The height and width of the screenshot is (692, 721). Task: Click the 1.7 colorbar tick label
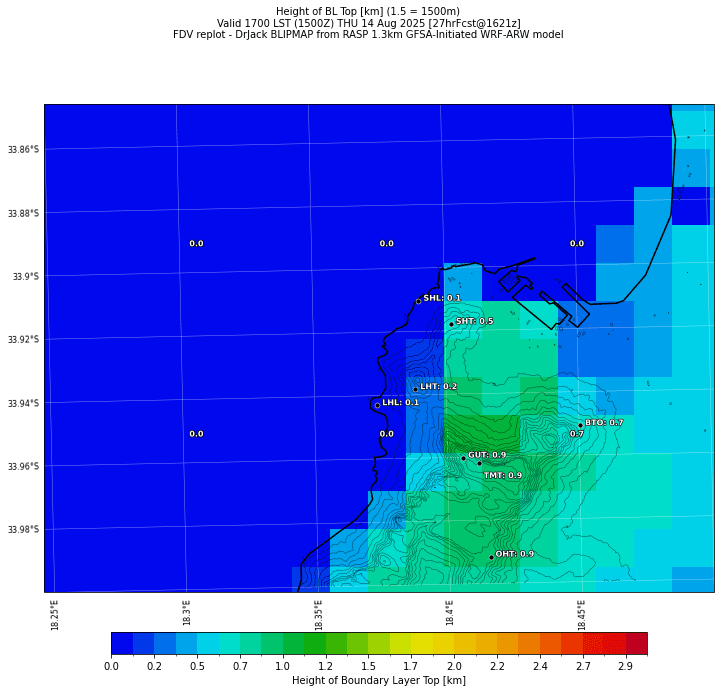click(x=411, y=666)
